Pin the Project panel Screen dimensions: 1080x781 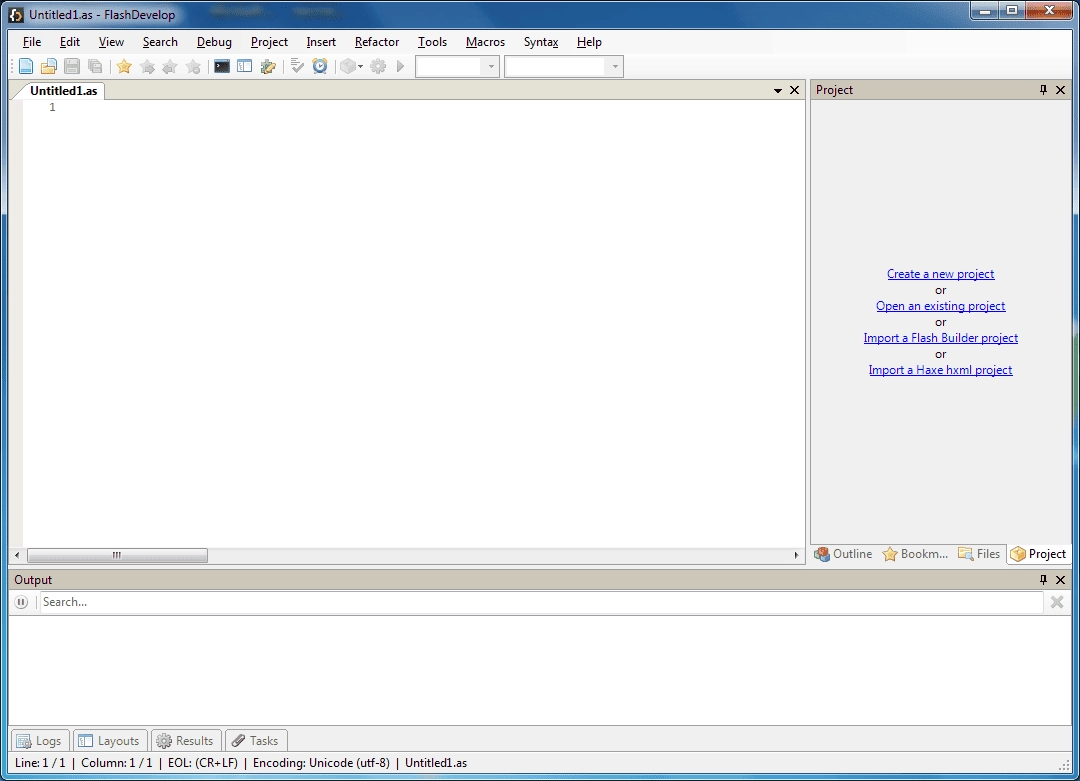1043,90
